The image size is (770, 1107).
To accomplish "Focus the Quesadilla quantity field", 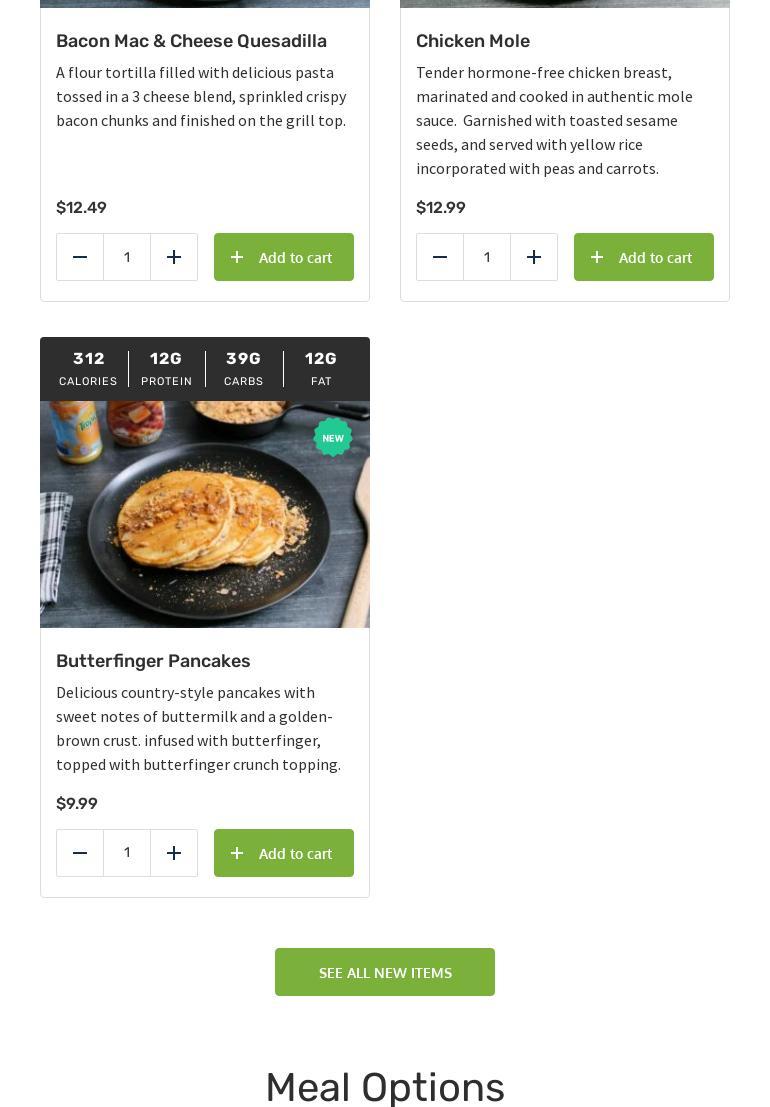I will 127,257.
